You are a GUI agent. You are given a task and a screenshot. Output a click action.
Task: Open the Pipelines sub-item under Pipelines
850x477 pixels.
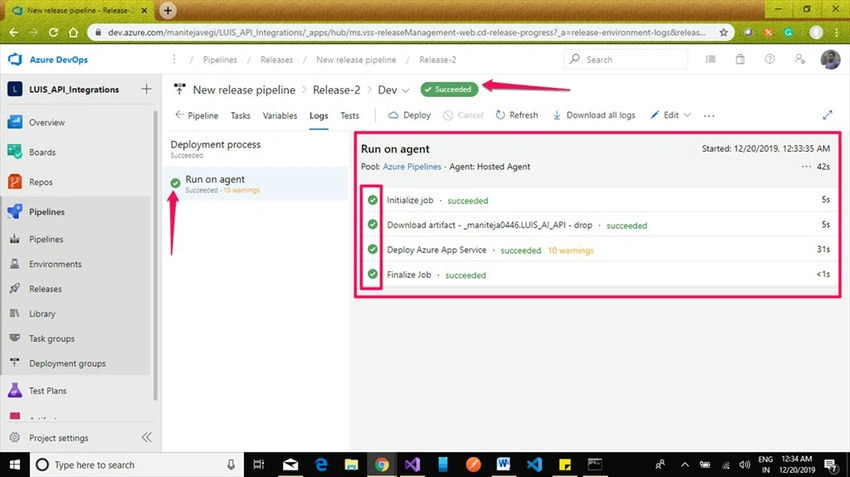click(x=46, y=239)
